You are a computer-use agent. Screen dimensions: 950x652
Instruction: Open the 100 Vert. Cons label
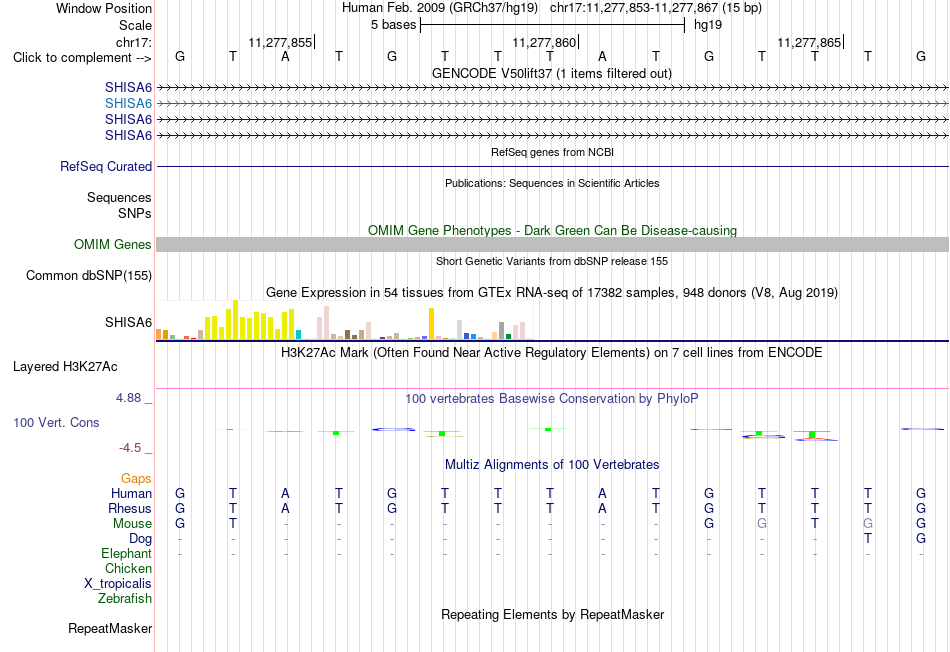[x=56, y=423]
